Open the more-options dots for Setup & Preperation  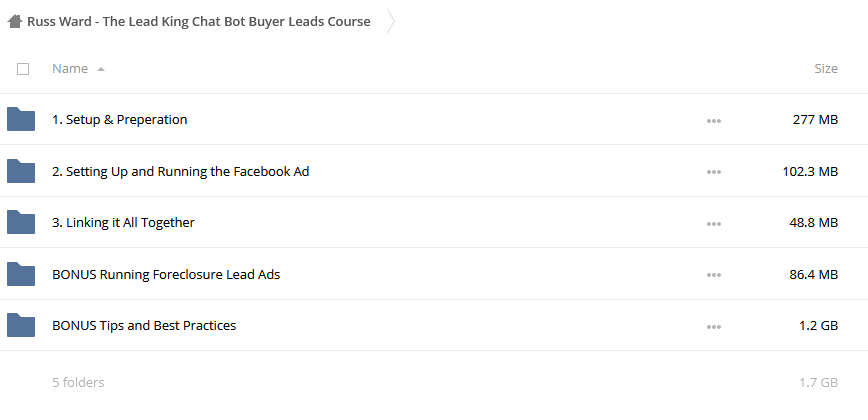[x=714, y=120]
